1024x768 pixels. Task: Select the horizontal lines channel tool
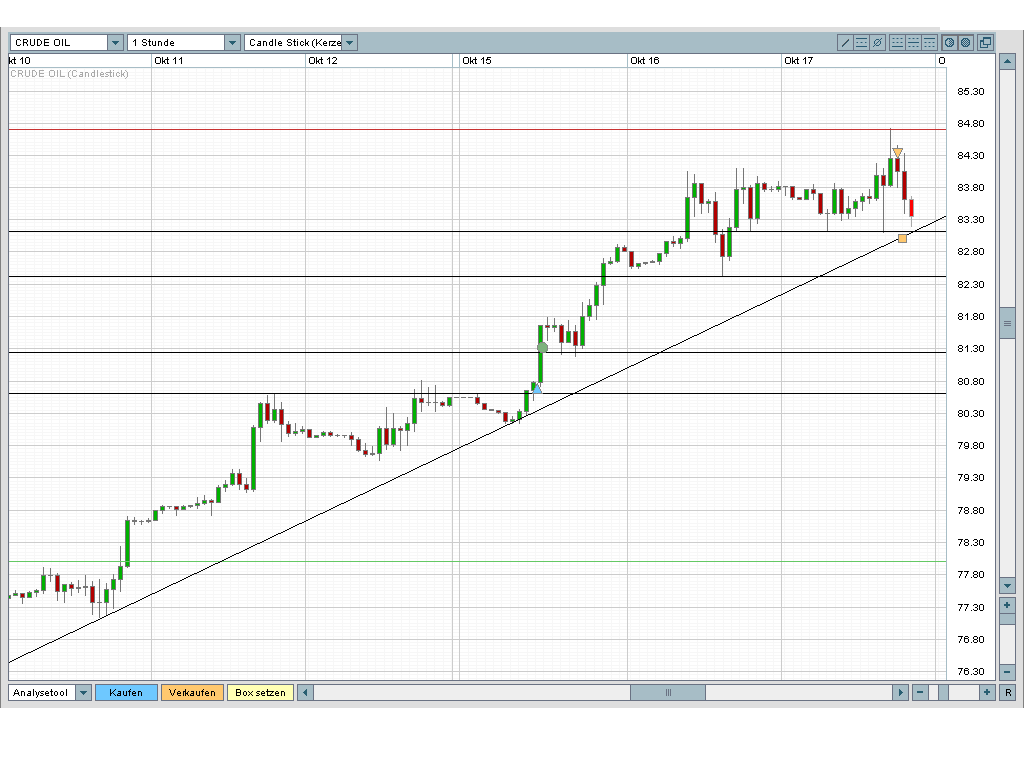[861, 42]
